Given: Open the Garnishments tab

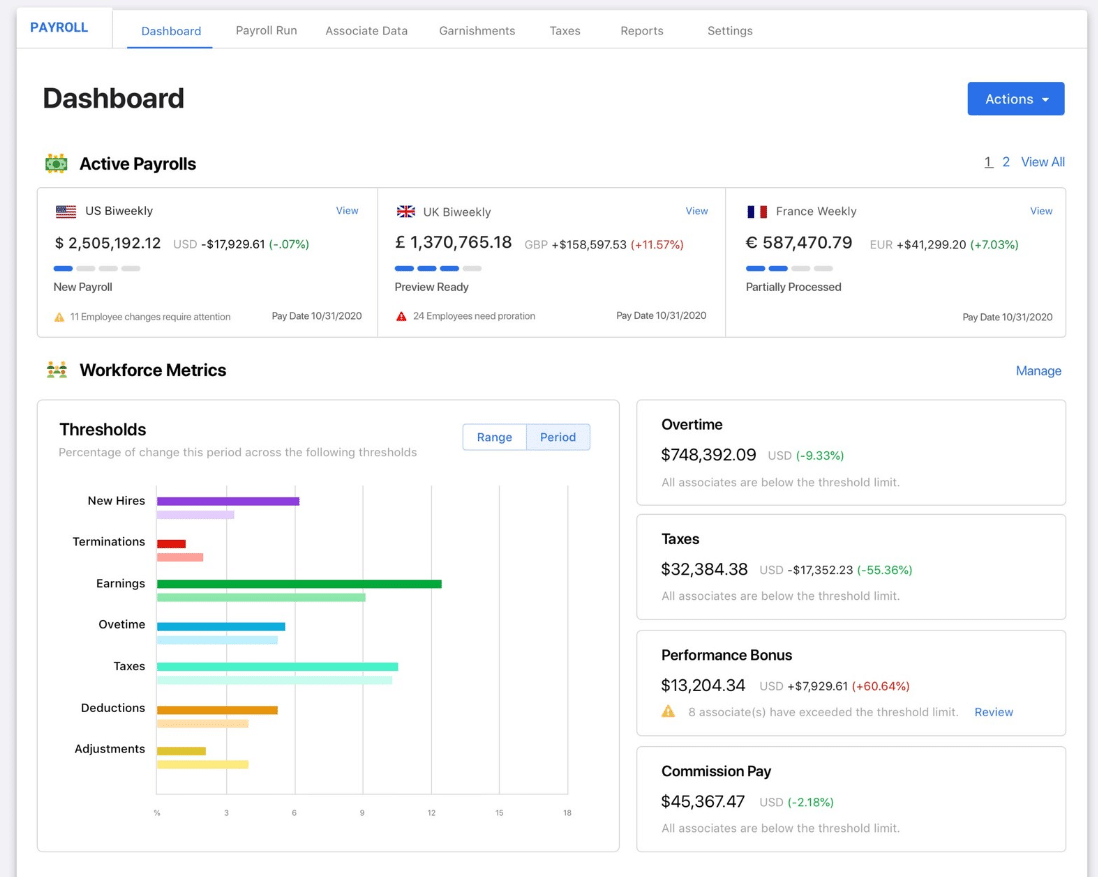Looking at the screenshot, I should tap(477, 31).
